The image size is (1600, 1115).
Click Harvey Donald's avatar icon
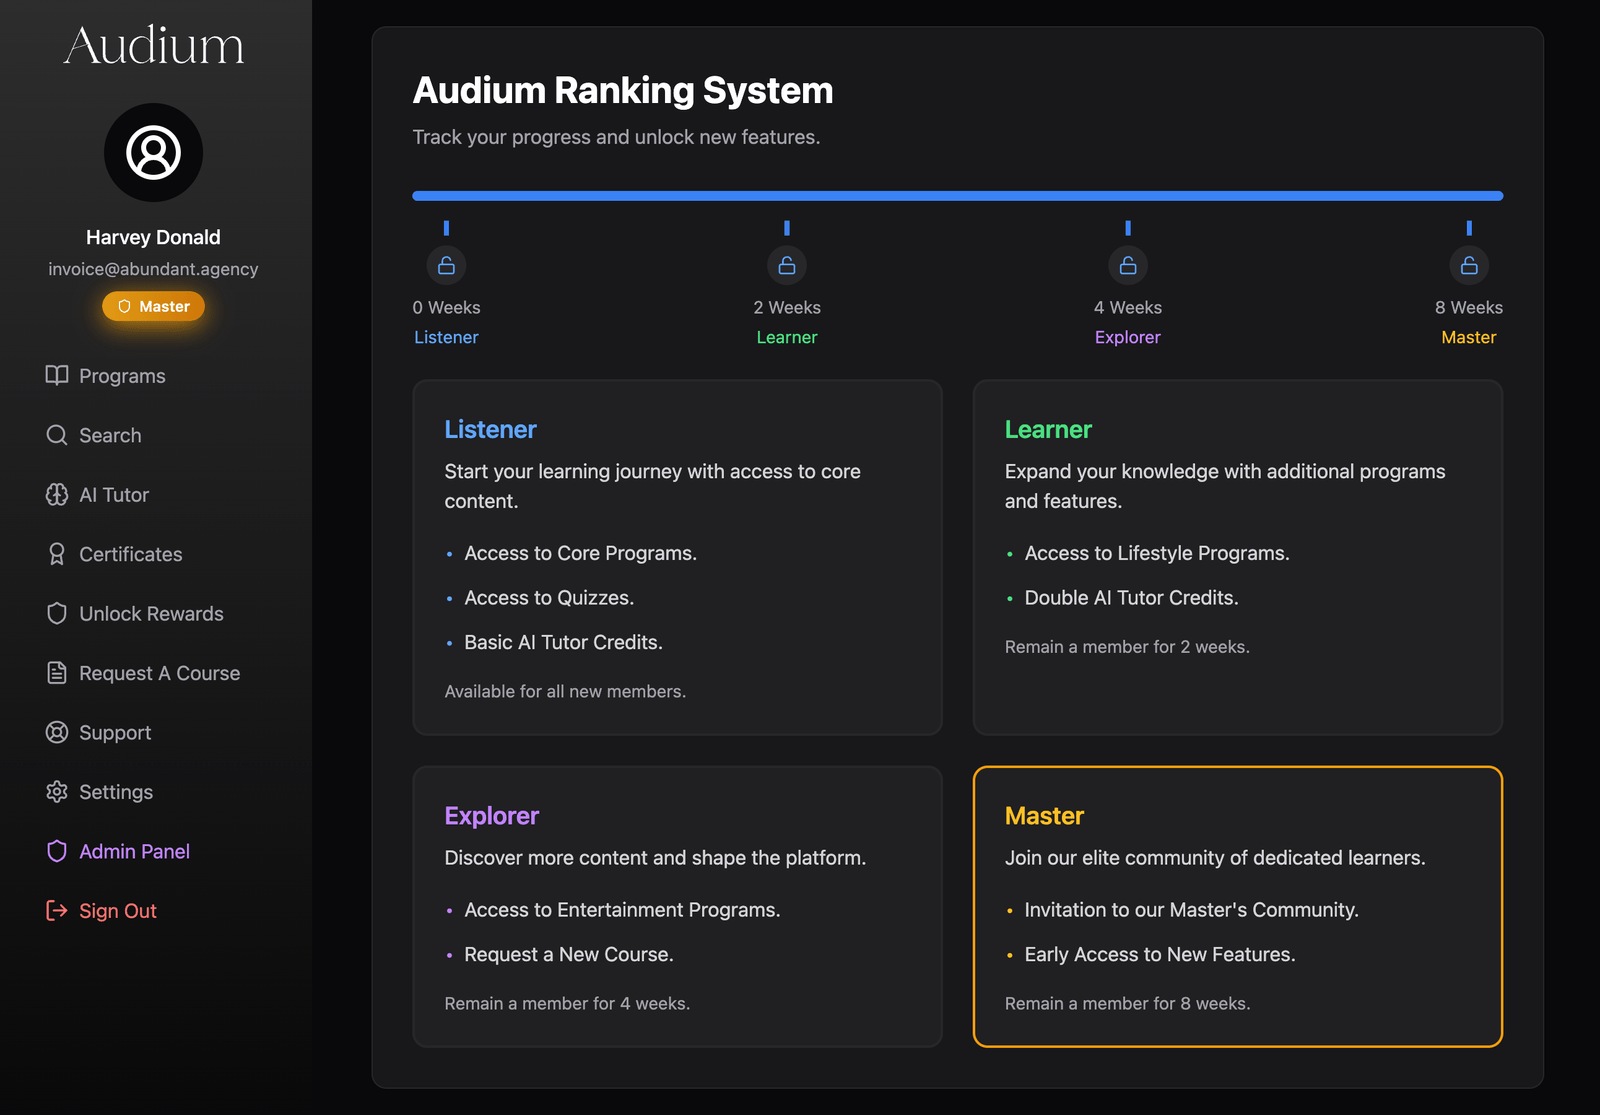pyautogui.click(x=153, y=152)
